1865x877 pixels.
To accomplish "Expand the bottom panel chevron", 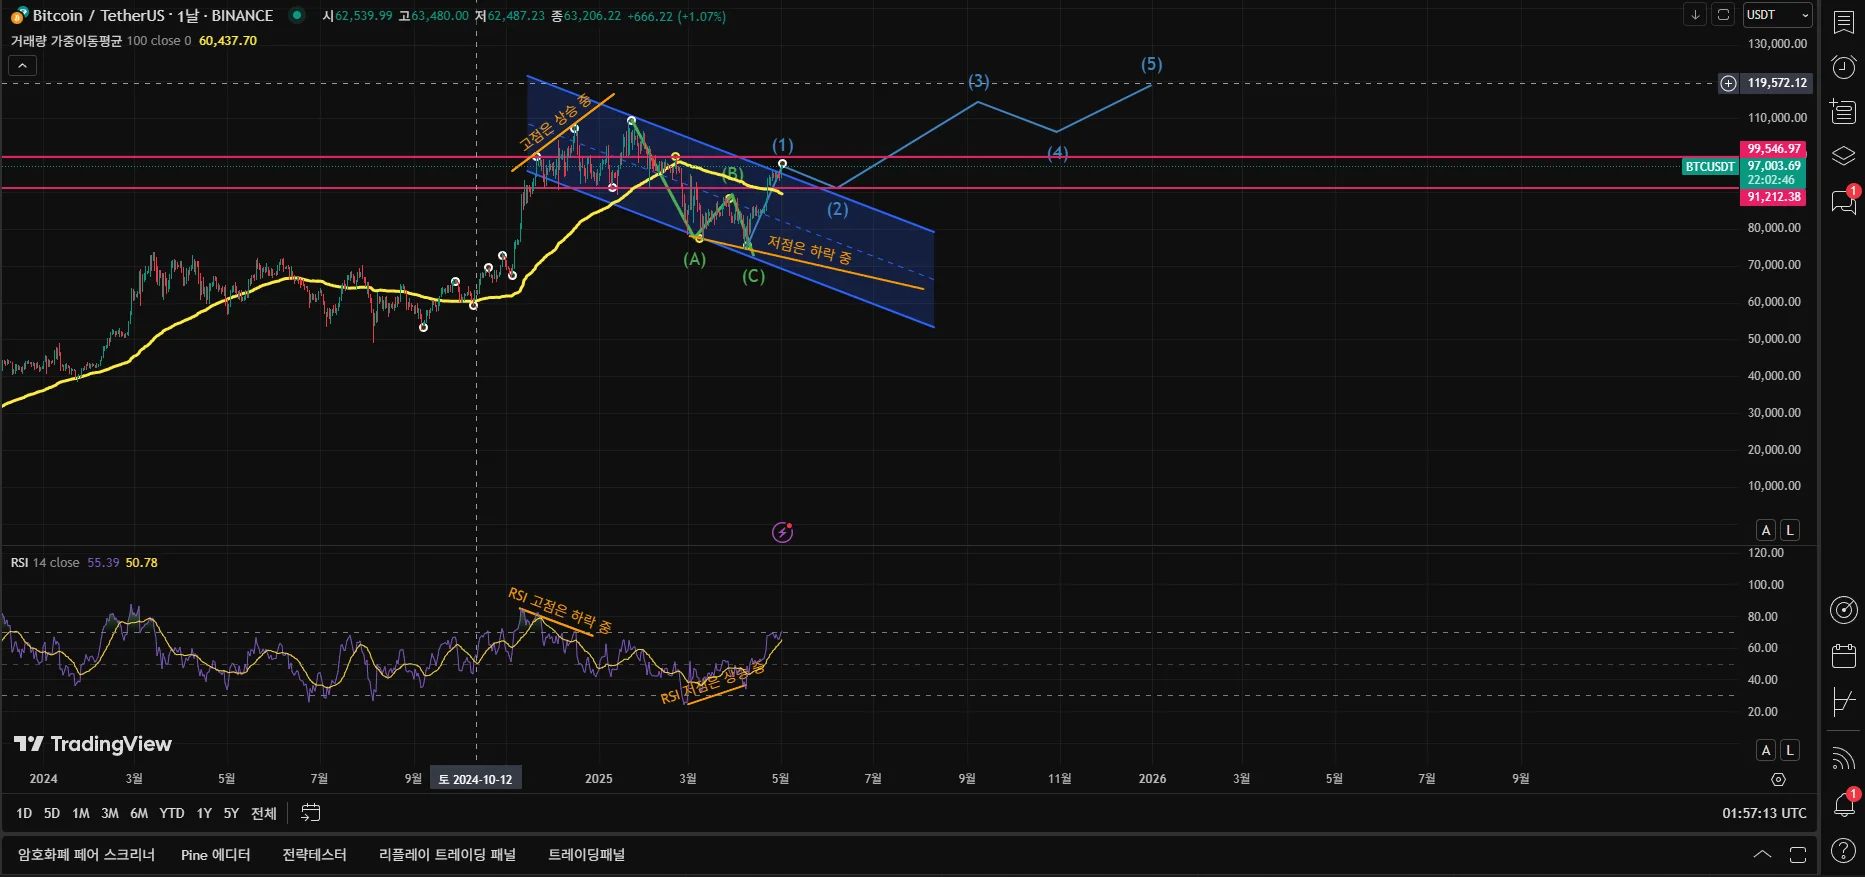I will tap(1762, 855).
